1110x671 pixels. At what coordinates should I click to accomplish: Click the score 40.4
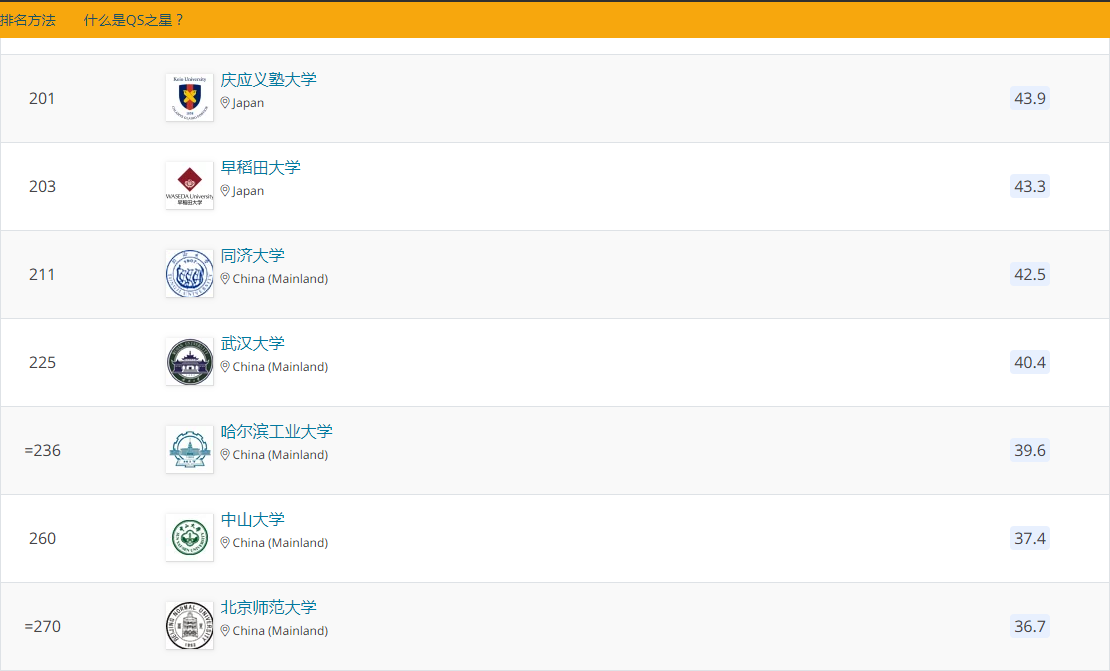(x=1029, y=362)
